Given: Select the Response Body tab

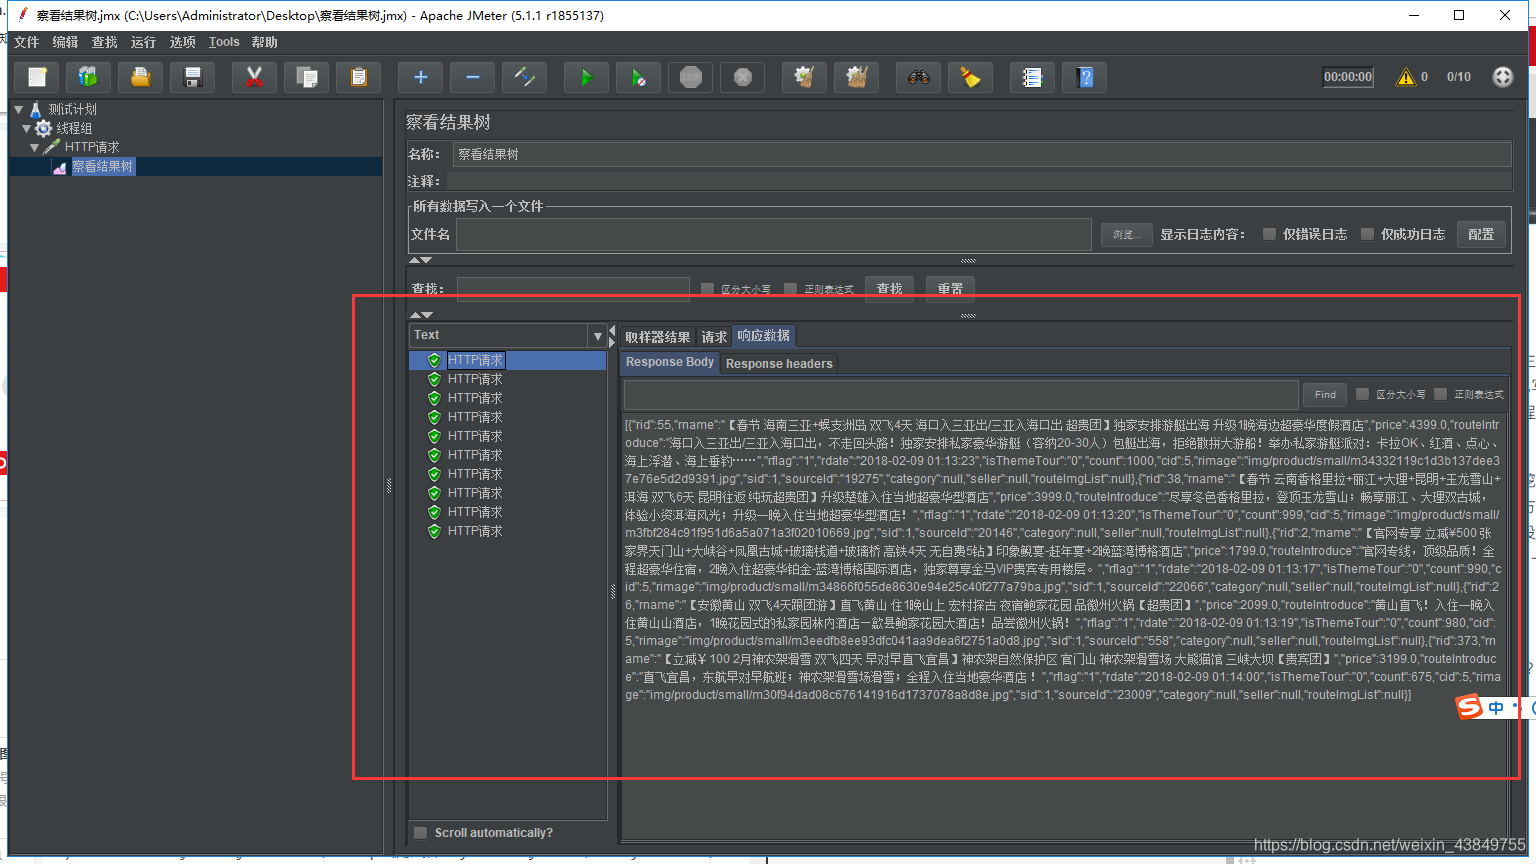Looking at the screenshot, I should coord(670,362).
